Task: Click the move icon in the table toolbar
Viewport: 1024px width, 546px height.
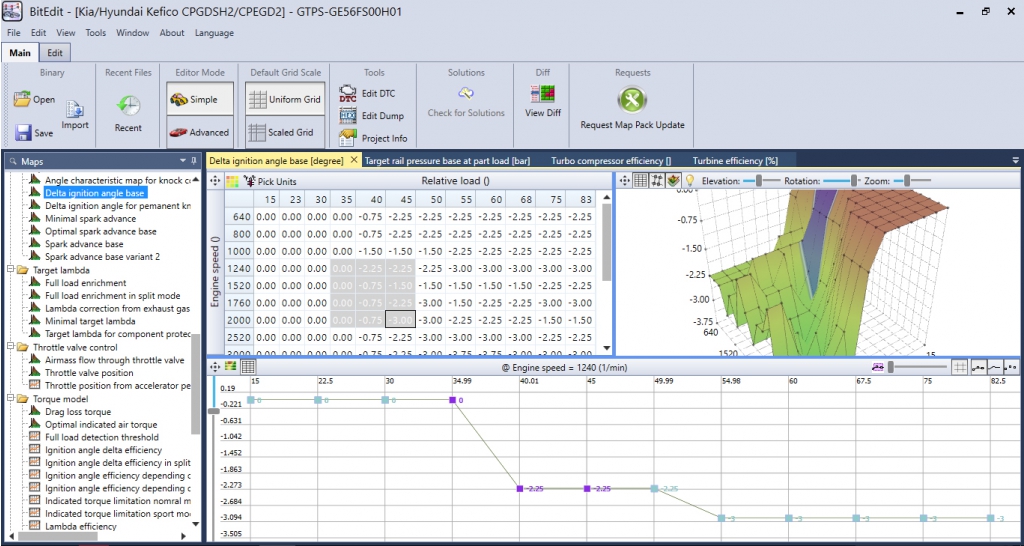Action: [x=216, y=181]
